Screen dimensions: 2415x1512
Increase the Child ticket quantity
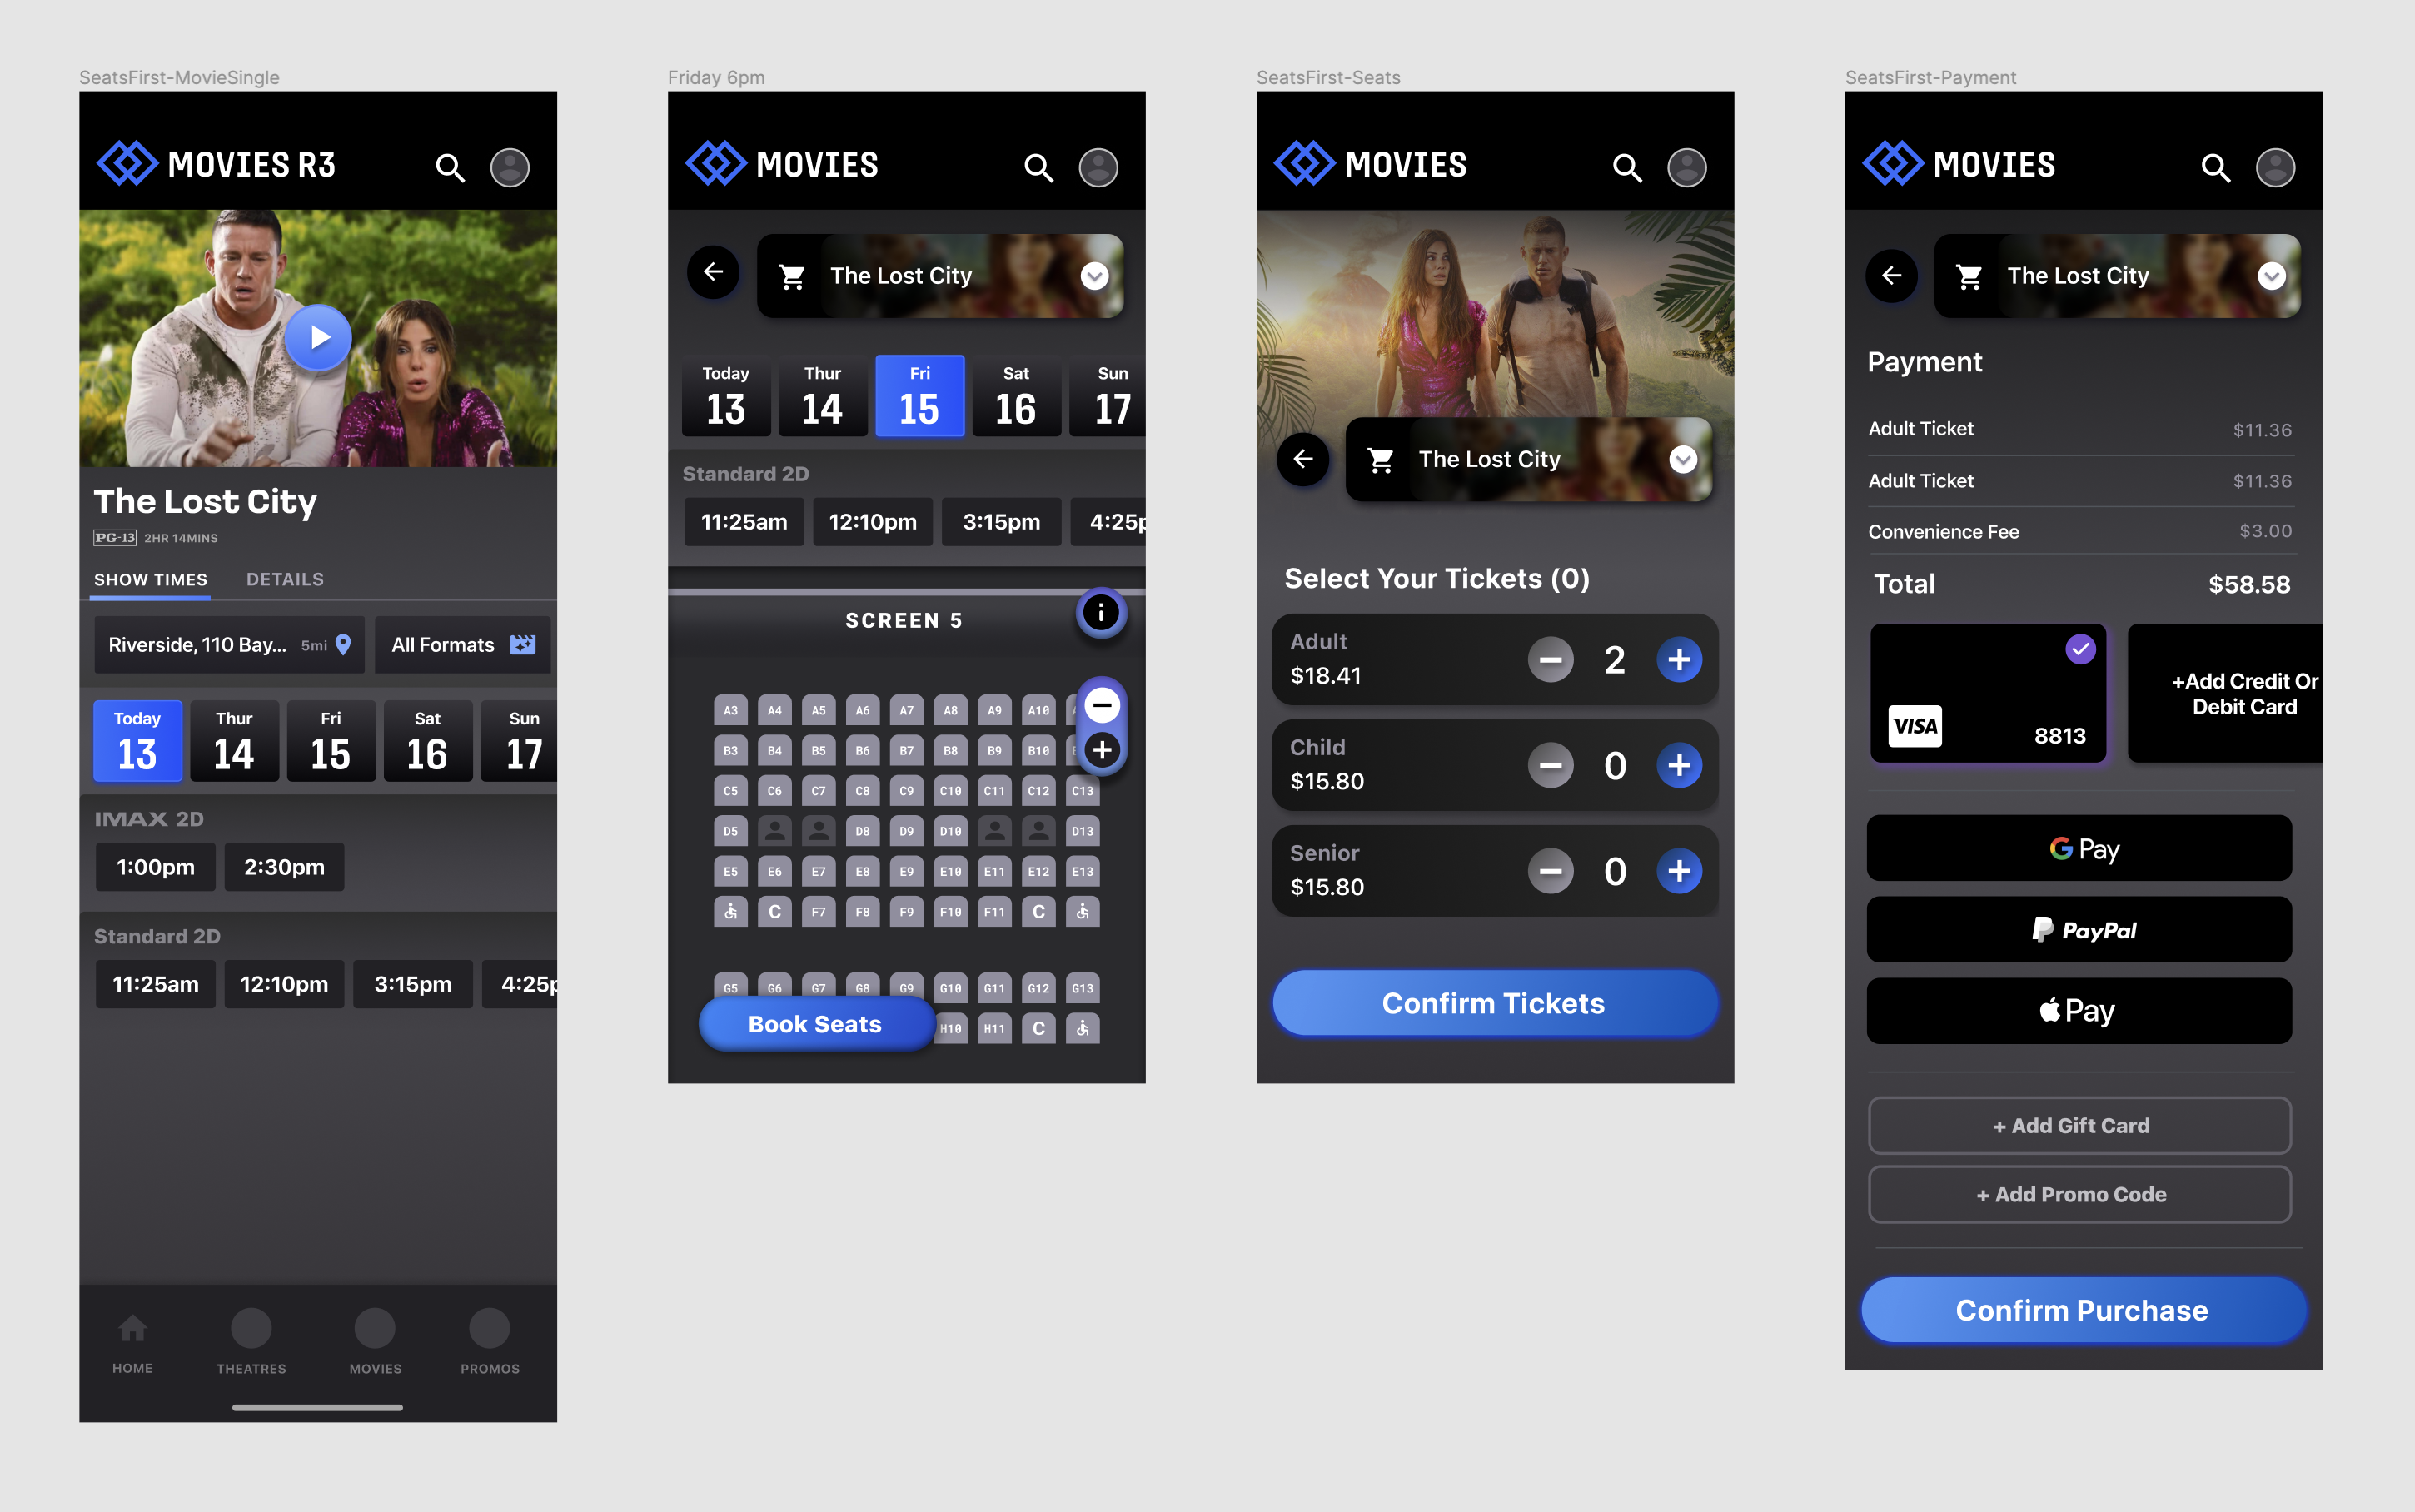pos(1680,765)
